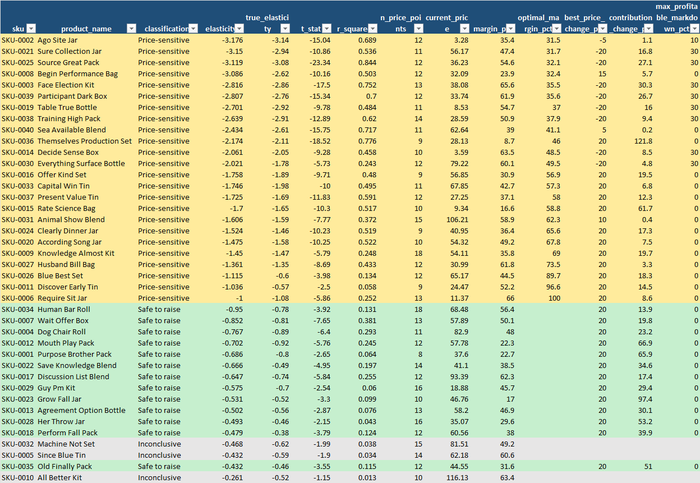Select cell SKU-0002
Viewport: 700px width, 483px height.
pos(18,40)
